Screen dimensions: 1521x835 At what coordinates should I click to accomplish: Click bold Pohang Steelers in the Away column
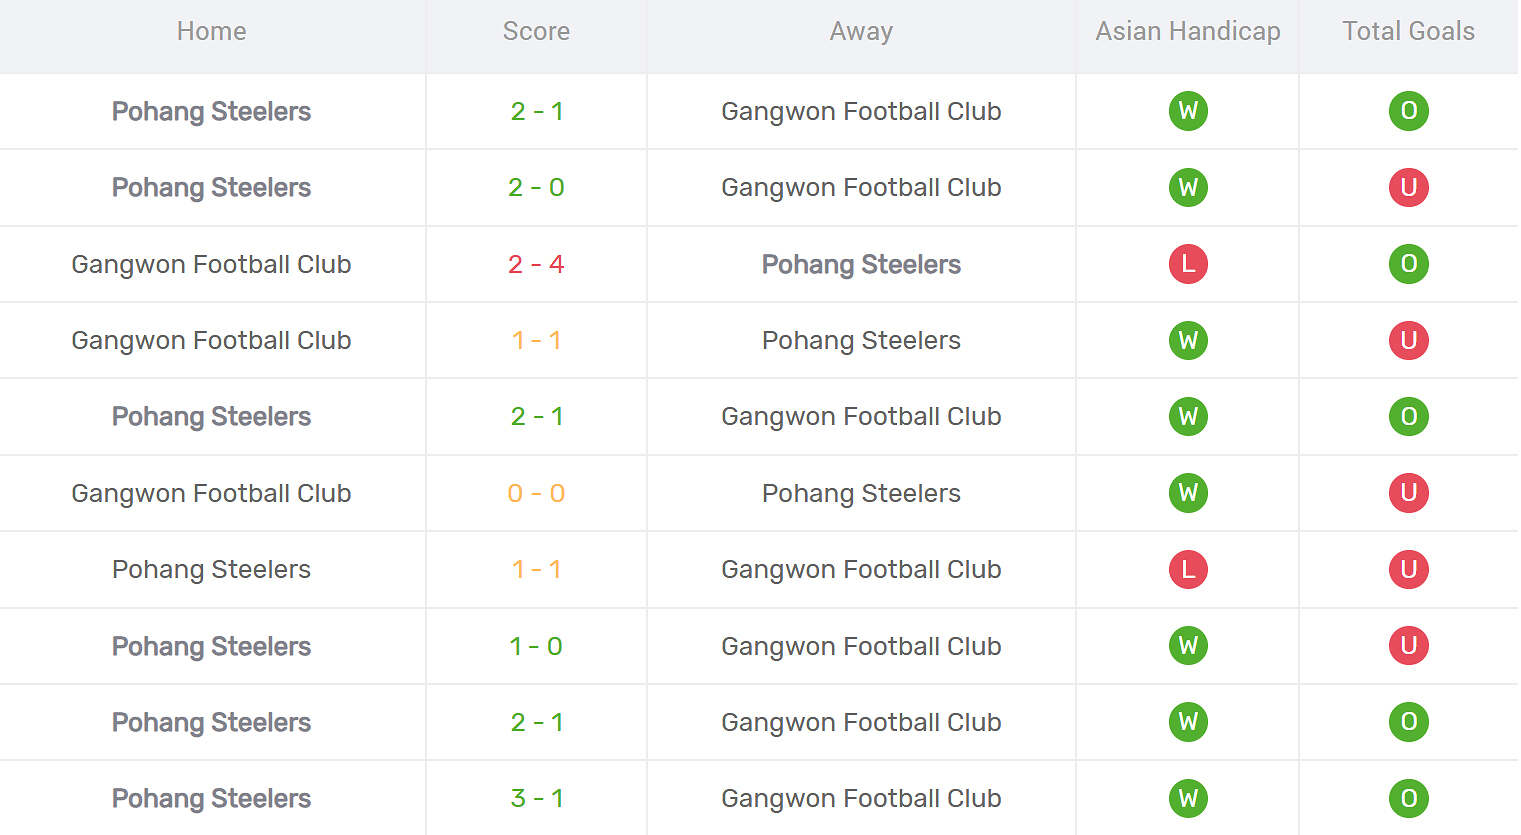pyautogui.click(x=861, y=264)
